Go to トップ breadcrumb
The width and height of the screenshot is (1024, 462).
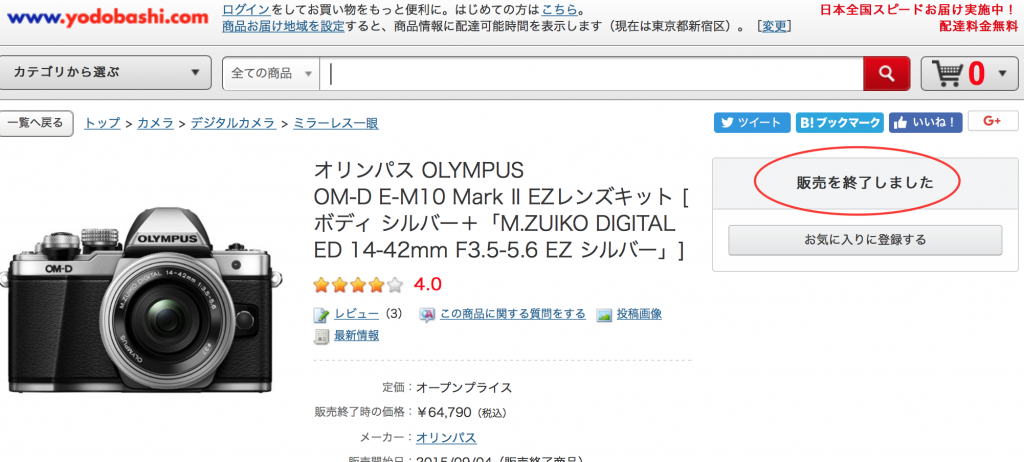[103, 123]
